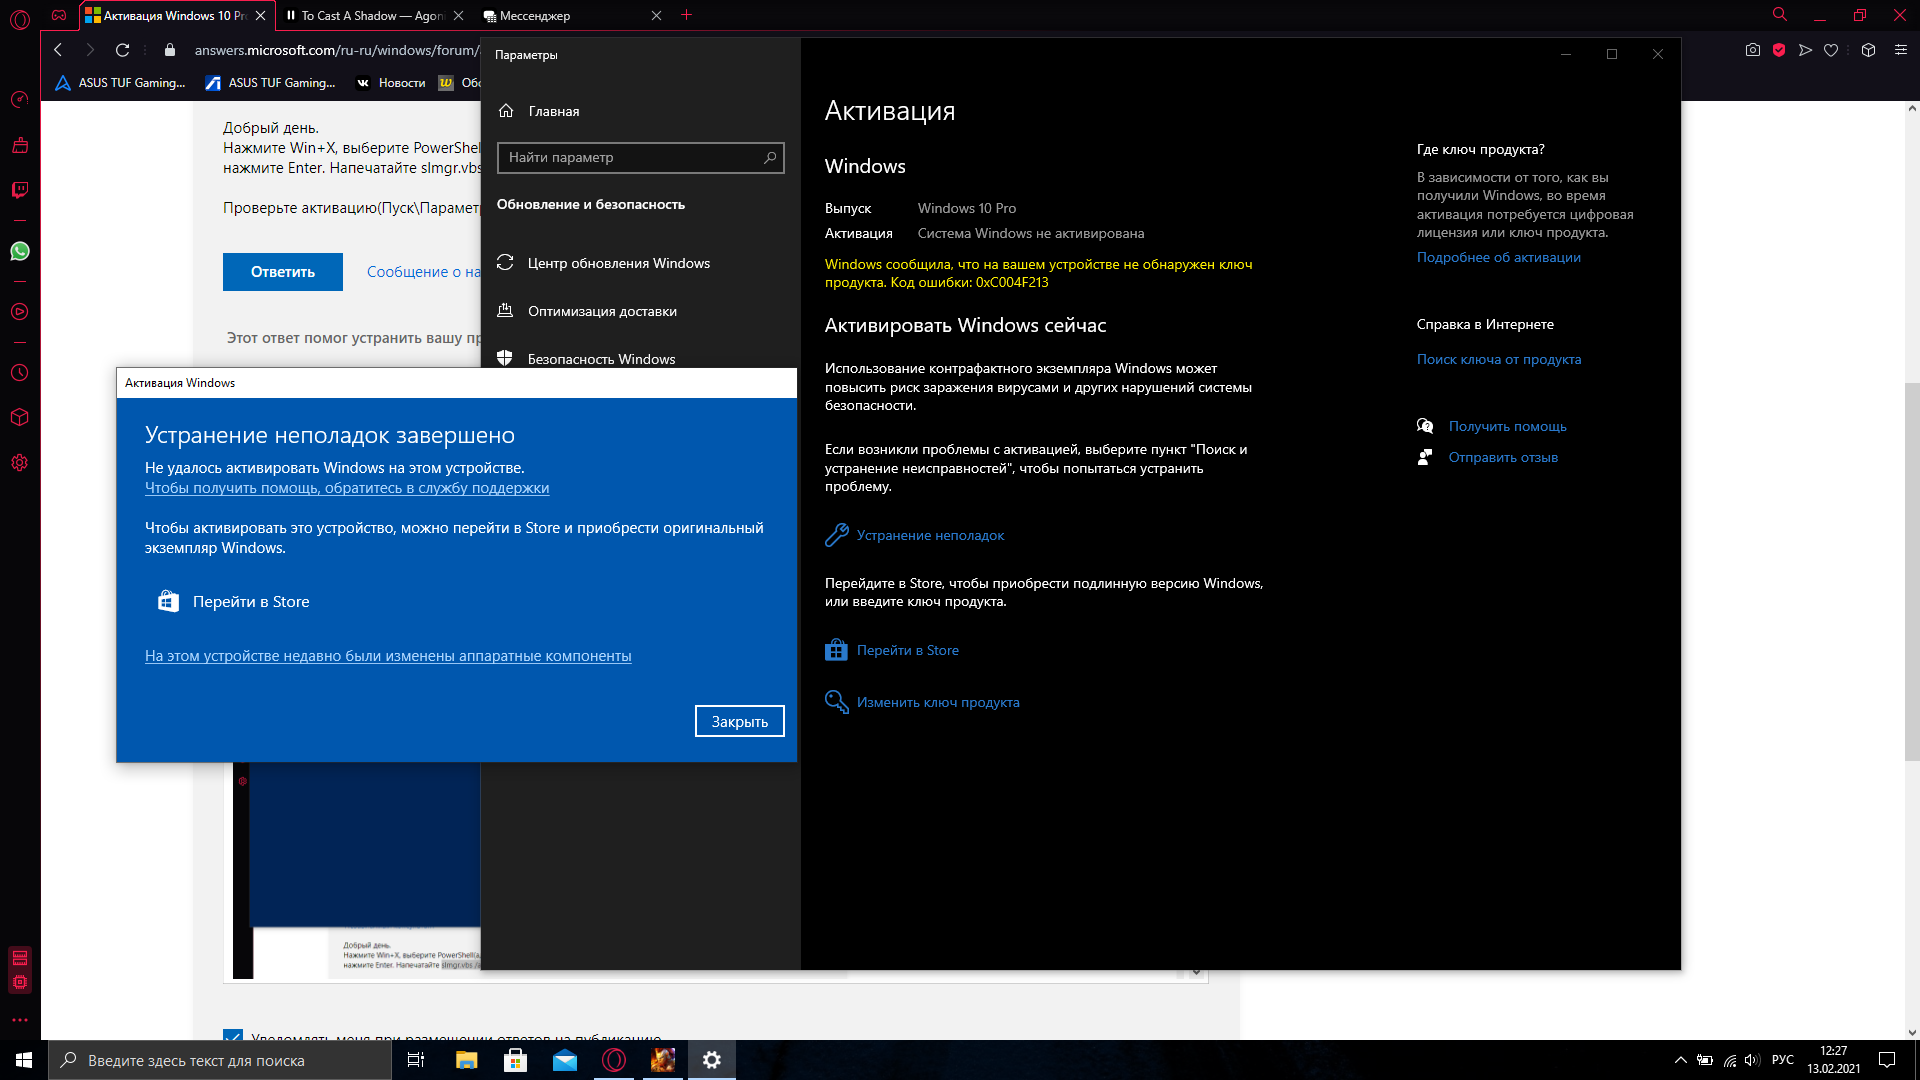Open Поиск ключа от продукта link
The image size is (1920, 1080).
point(1499,359)
